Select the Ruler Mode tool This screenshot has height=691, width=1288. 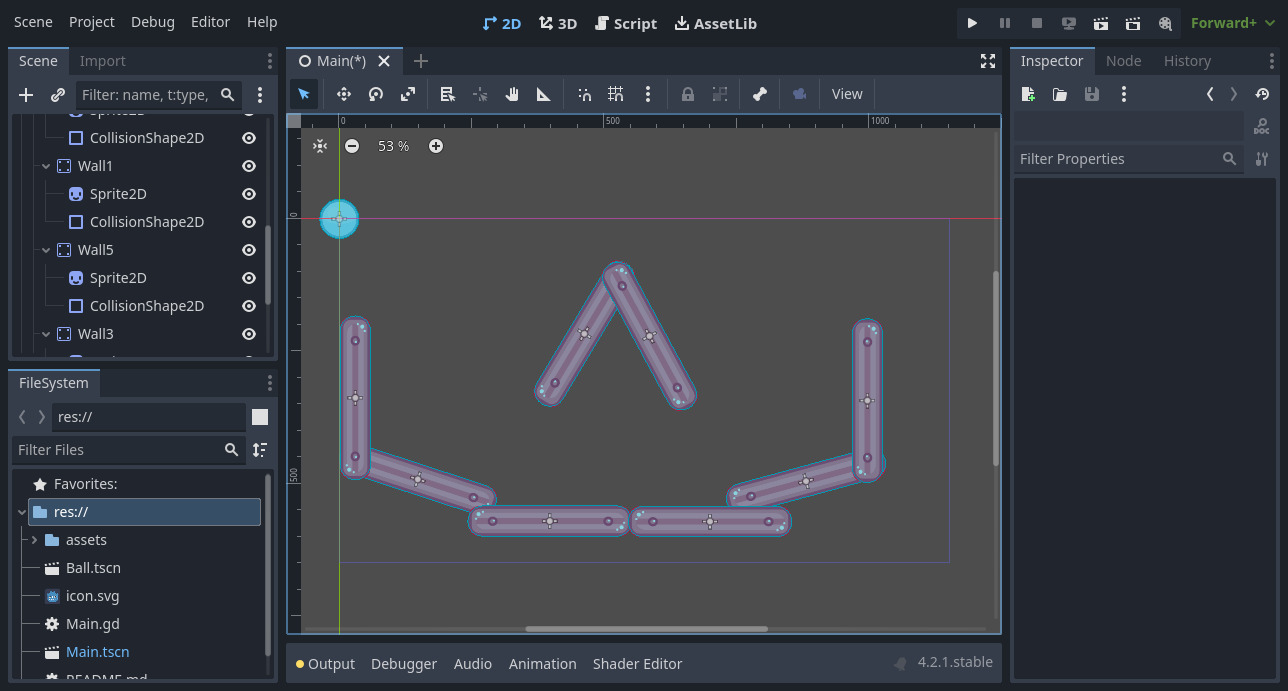[544, 94]
